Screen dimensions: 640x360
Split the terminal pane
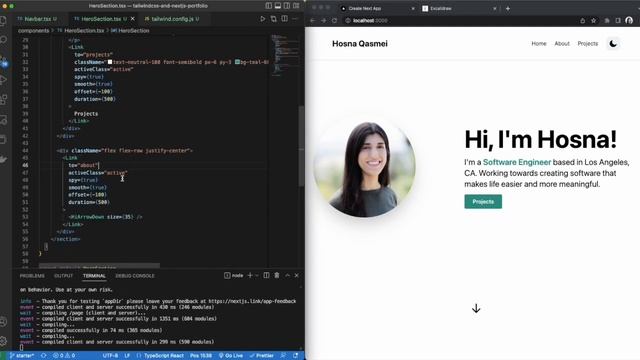pos(266,276)
